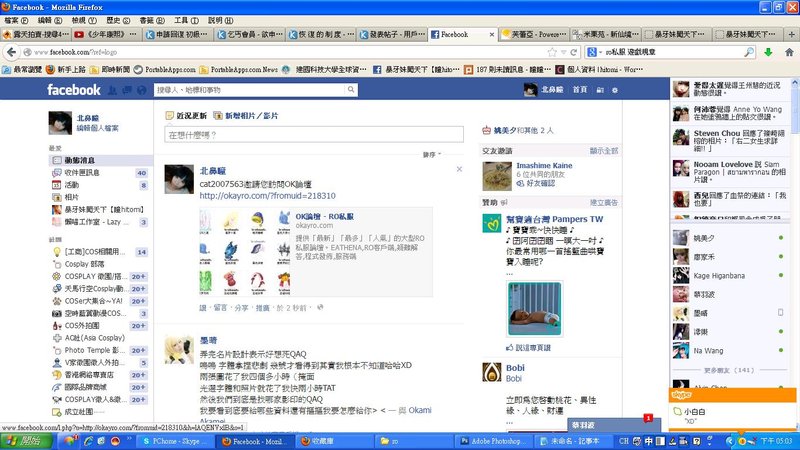The height and width of the screenshot is (450, 800).
Task: Click the Facebook search magnifier button
Action: click(x=351, y=90)
